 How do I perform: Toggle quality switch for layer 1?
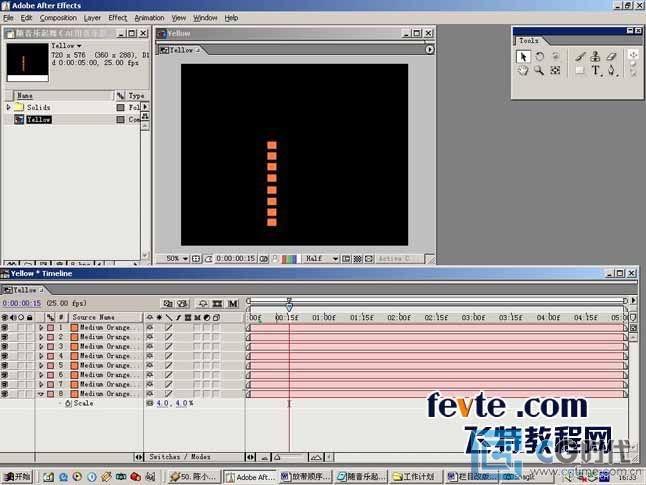[169, 328]
